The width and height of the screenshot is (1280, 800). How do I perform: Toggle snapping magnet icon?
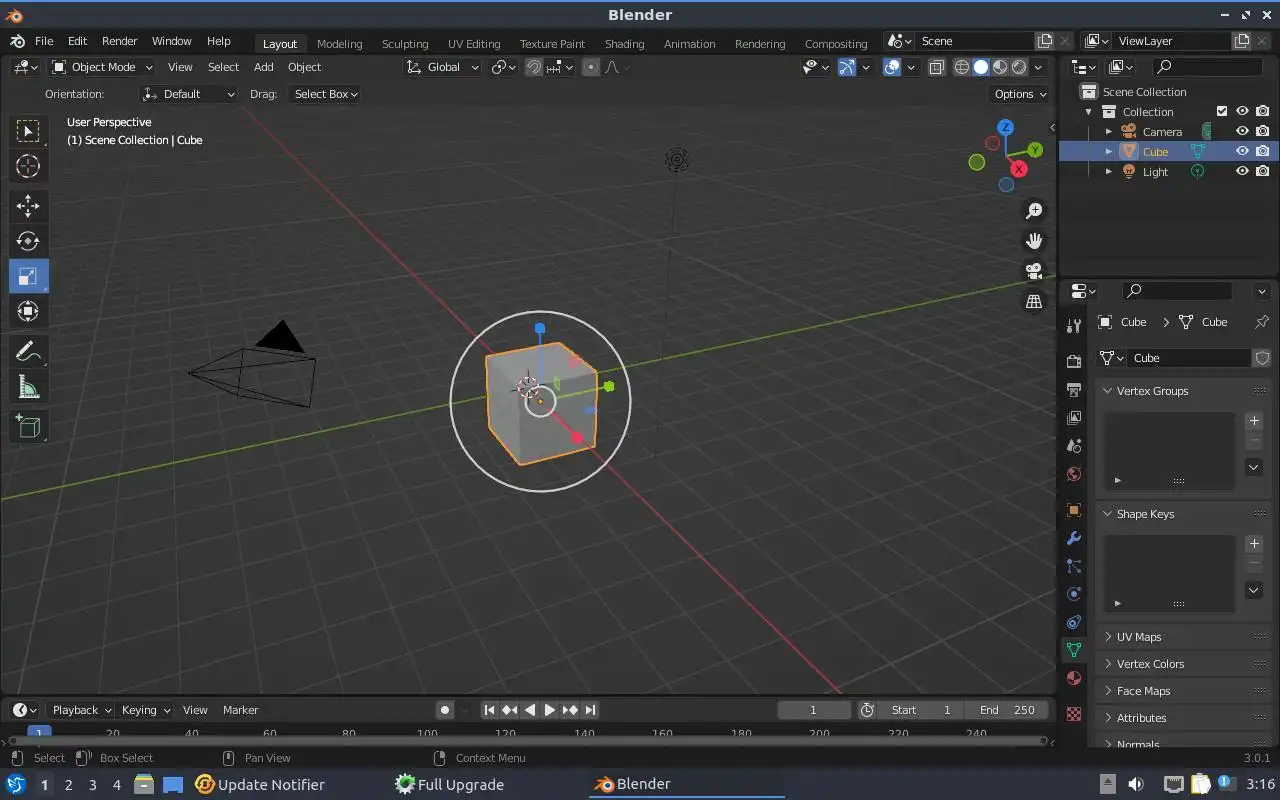tap(534, 67)
